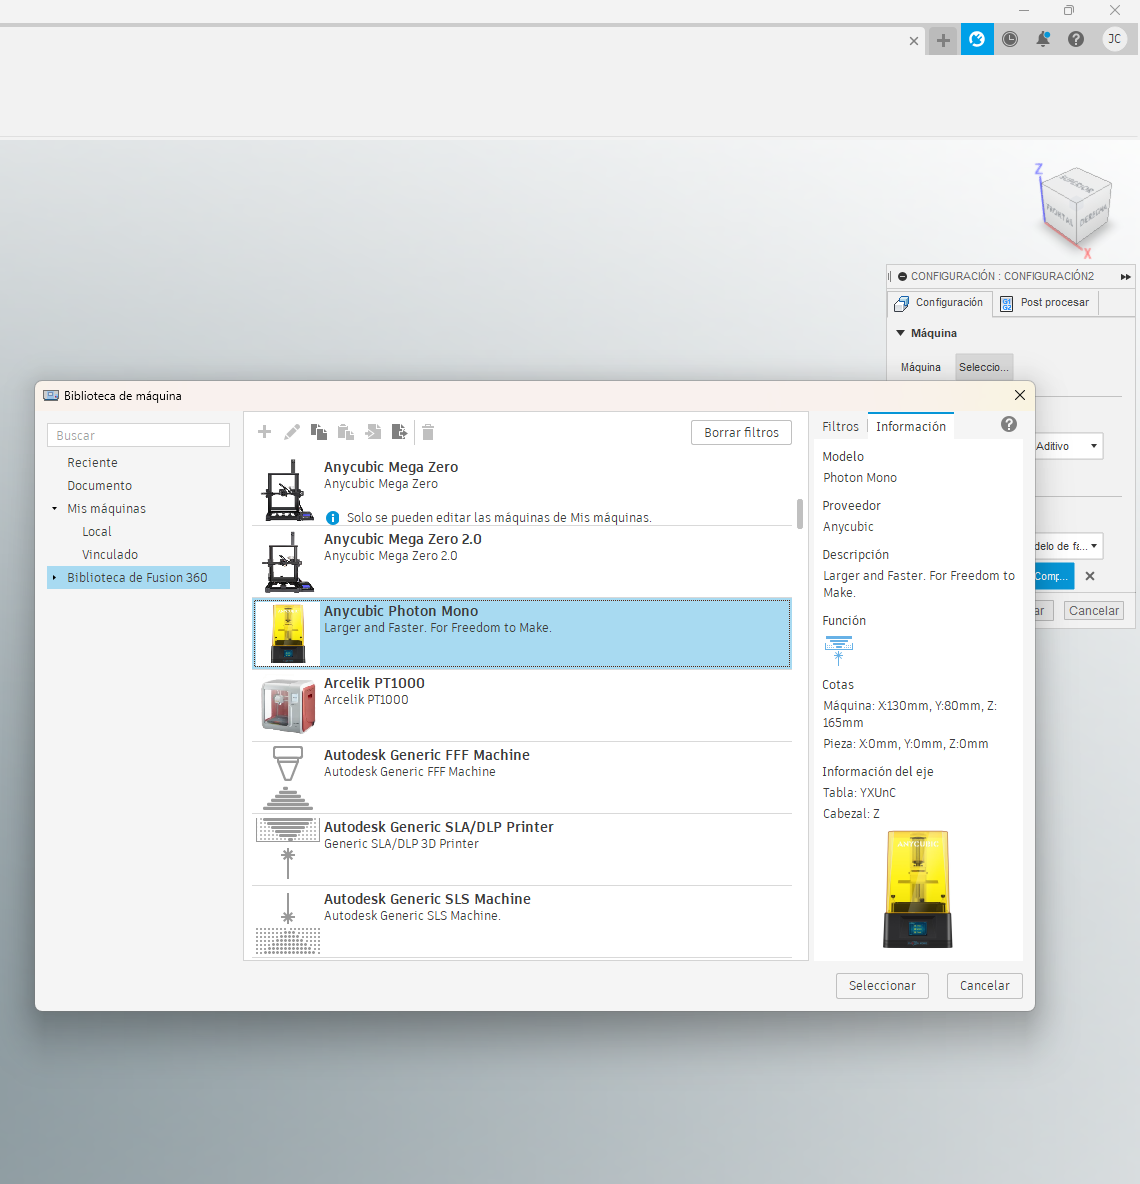Expand the Configuración panel double-arrow
The image size is (1140, 1184).
pos(1126,276)
